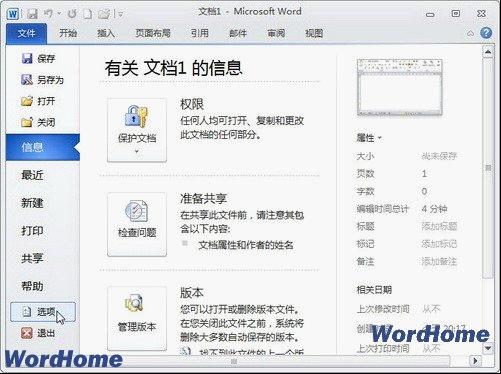The width and height of the screenshot is (501, 374).
Task: Switch to the 开始 (Home) tab
Action: tap(68, 33)
